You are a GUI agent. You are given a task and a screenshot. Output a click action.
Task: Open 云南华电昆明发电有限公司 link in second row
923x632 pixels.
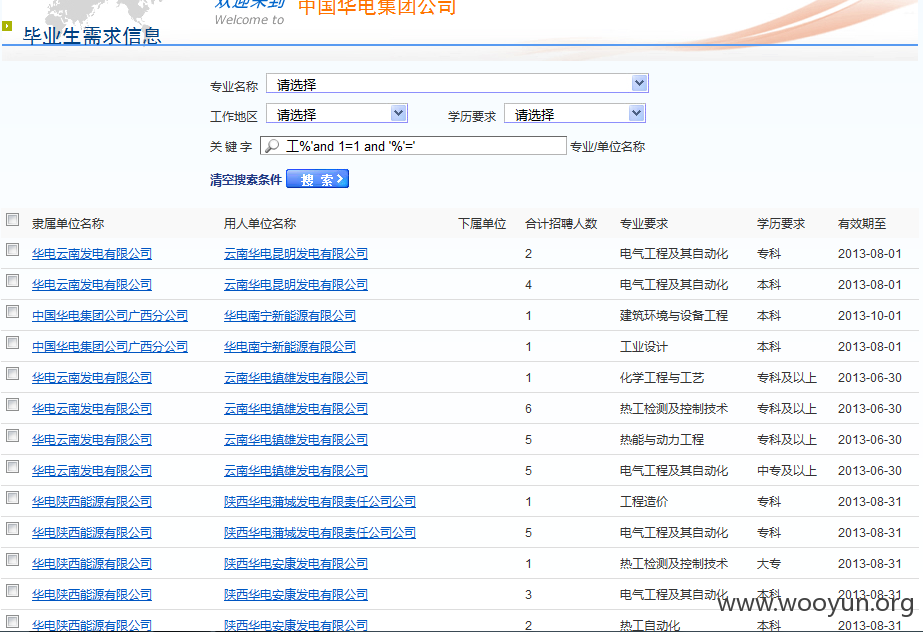pyautogui.click(x=296, y=285)
